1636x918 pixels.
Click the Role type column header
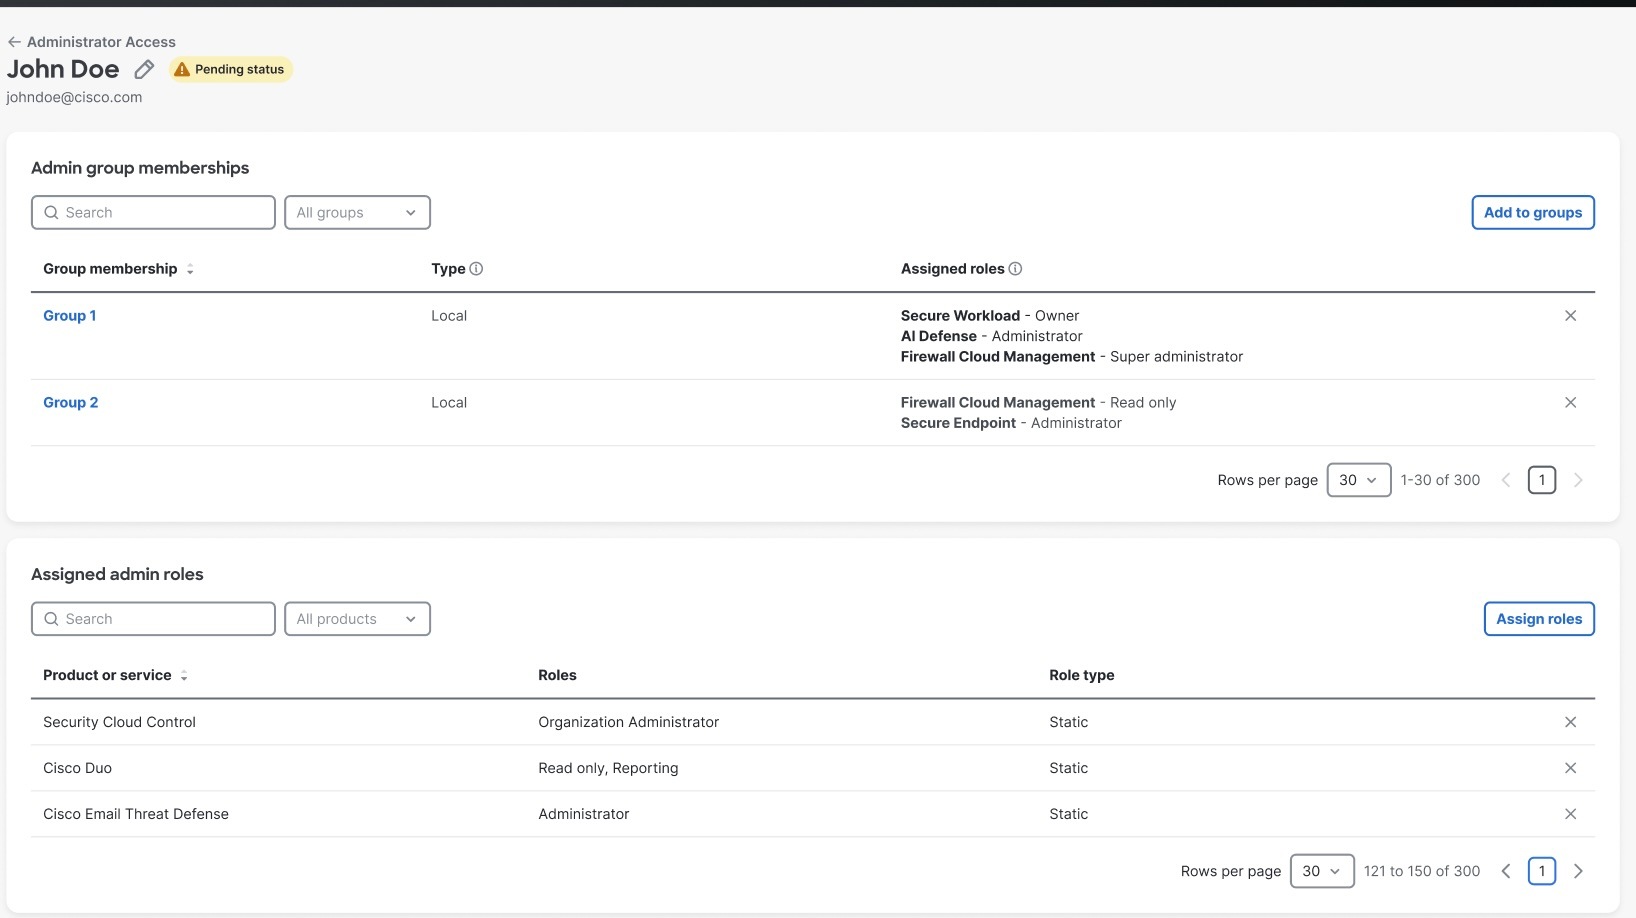point(1081,676)
